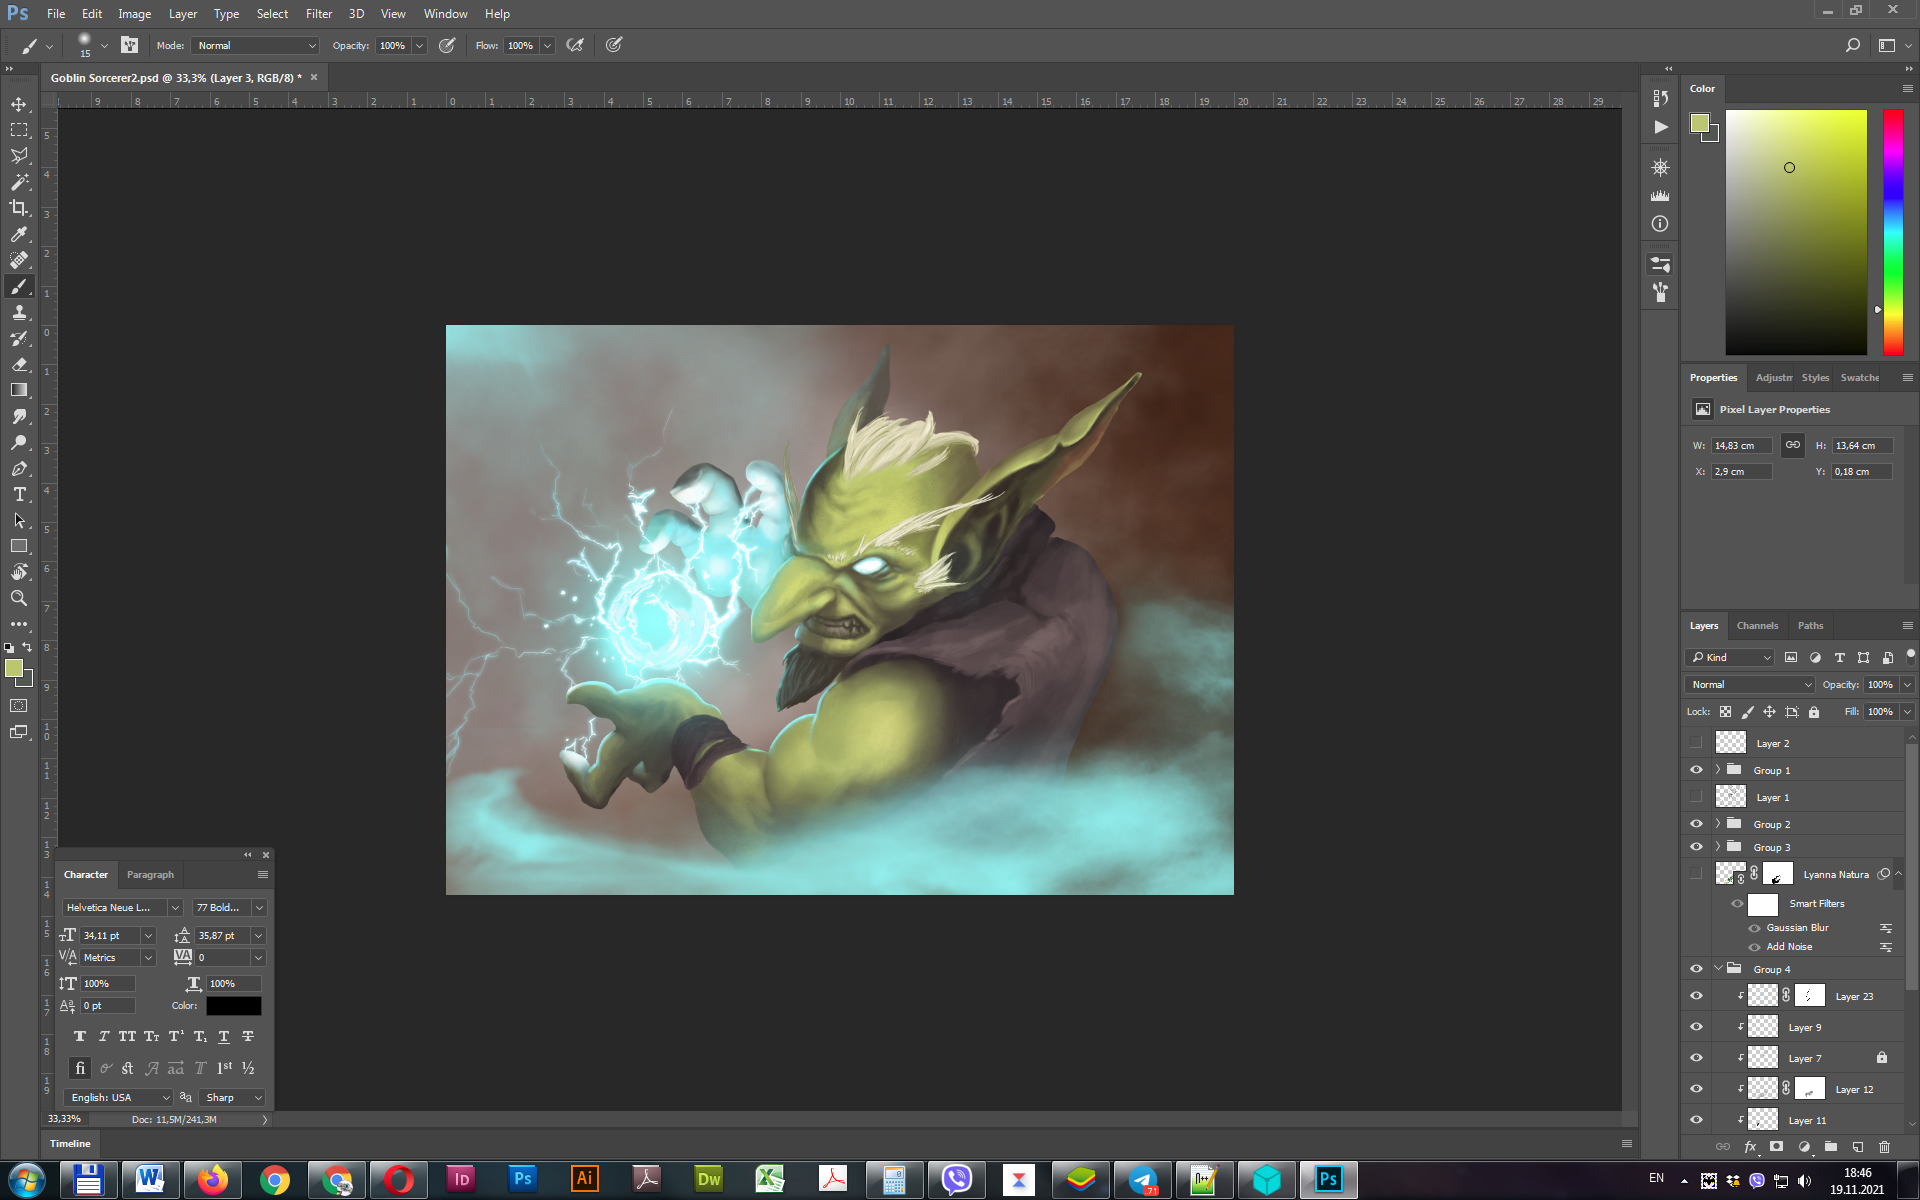This screenshot has height=1200, width=1920.
Task: Create new fill or adjustment layer
Action: pyautogui.click(x=1804, y=1147)
